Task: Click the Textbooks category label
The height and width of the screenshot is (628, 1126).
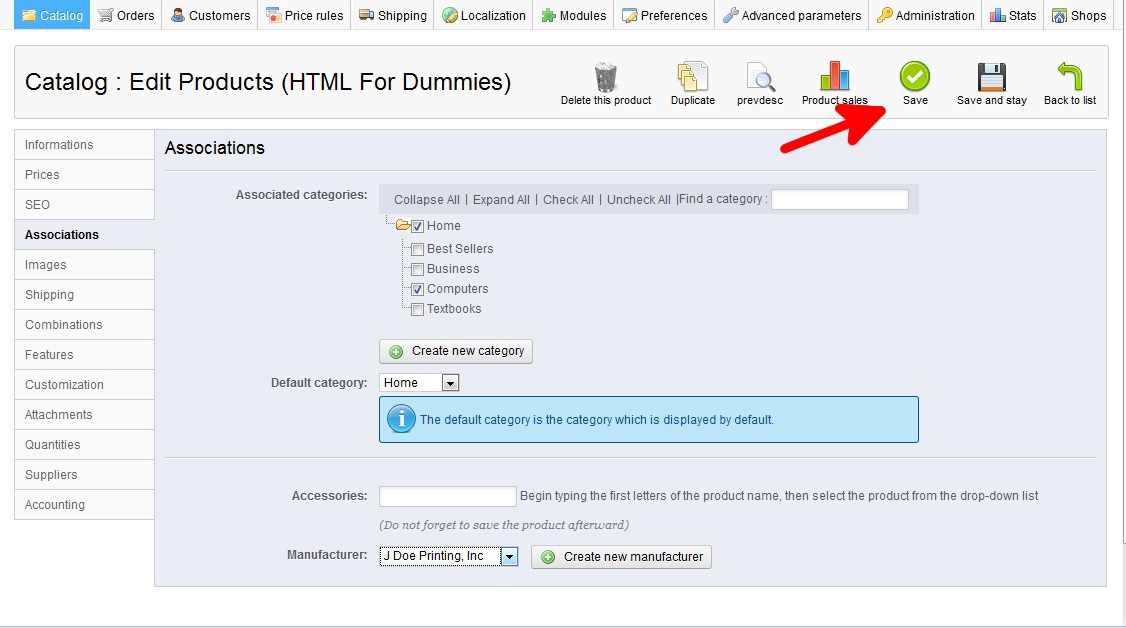Action: pyautogui.click(x=454, y=309)
